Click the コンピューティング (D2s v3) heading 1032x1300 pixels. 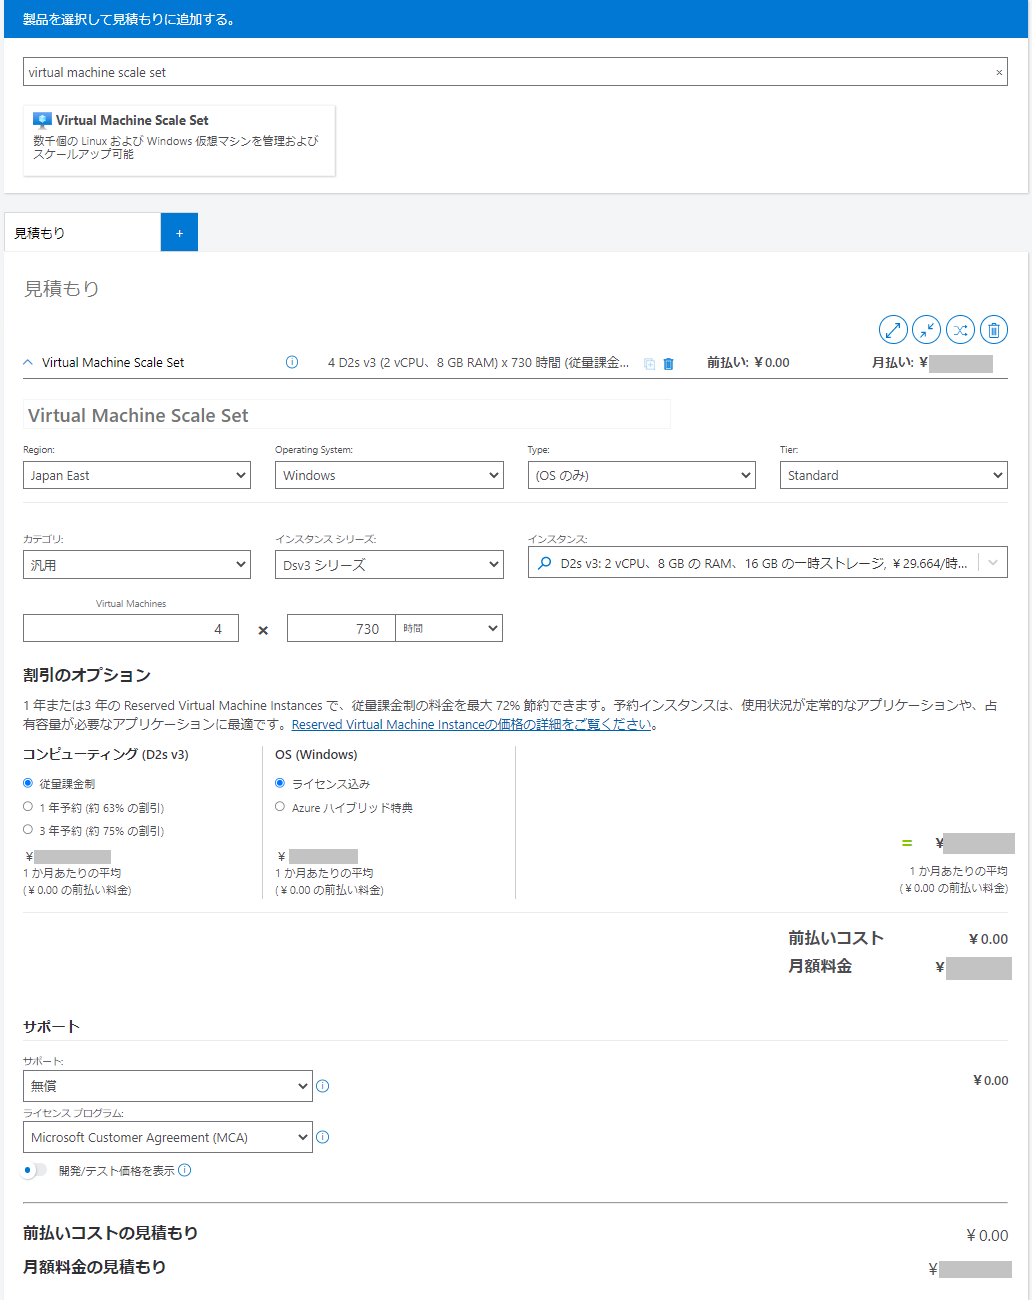pyautogui.click(x=106, y=754)
